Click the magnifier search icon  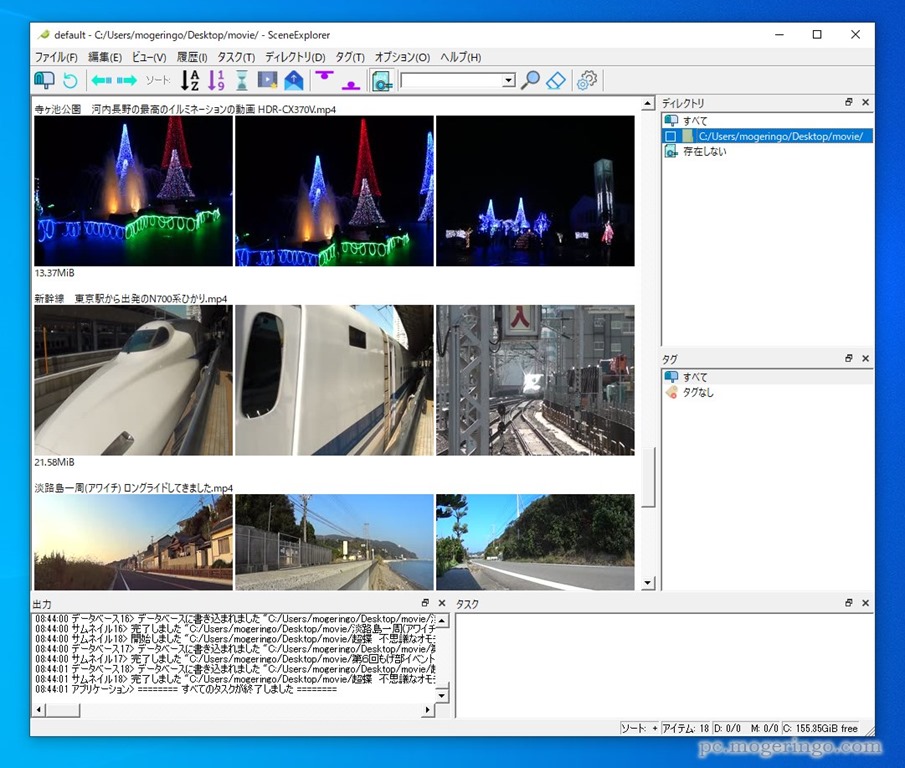click(x=530, y=80)
